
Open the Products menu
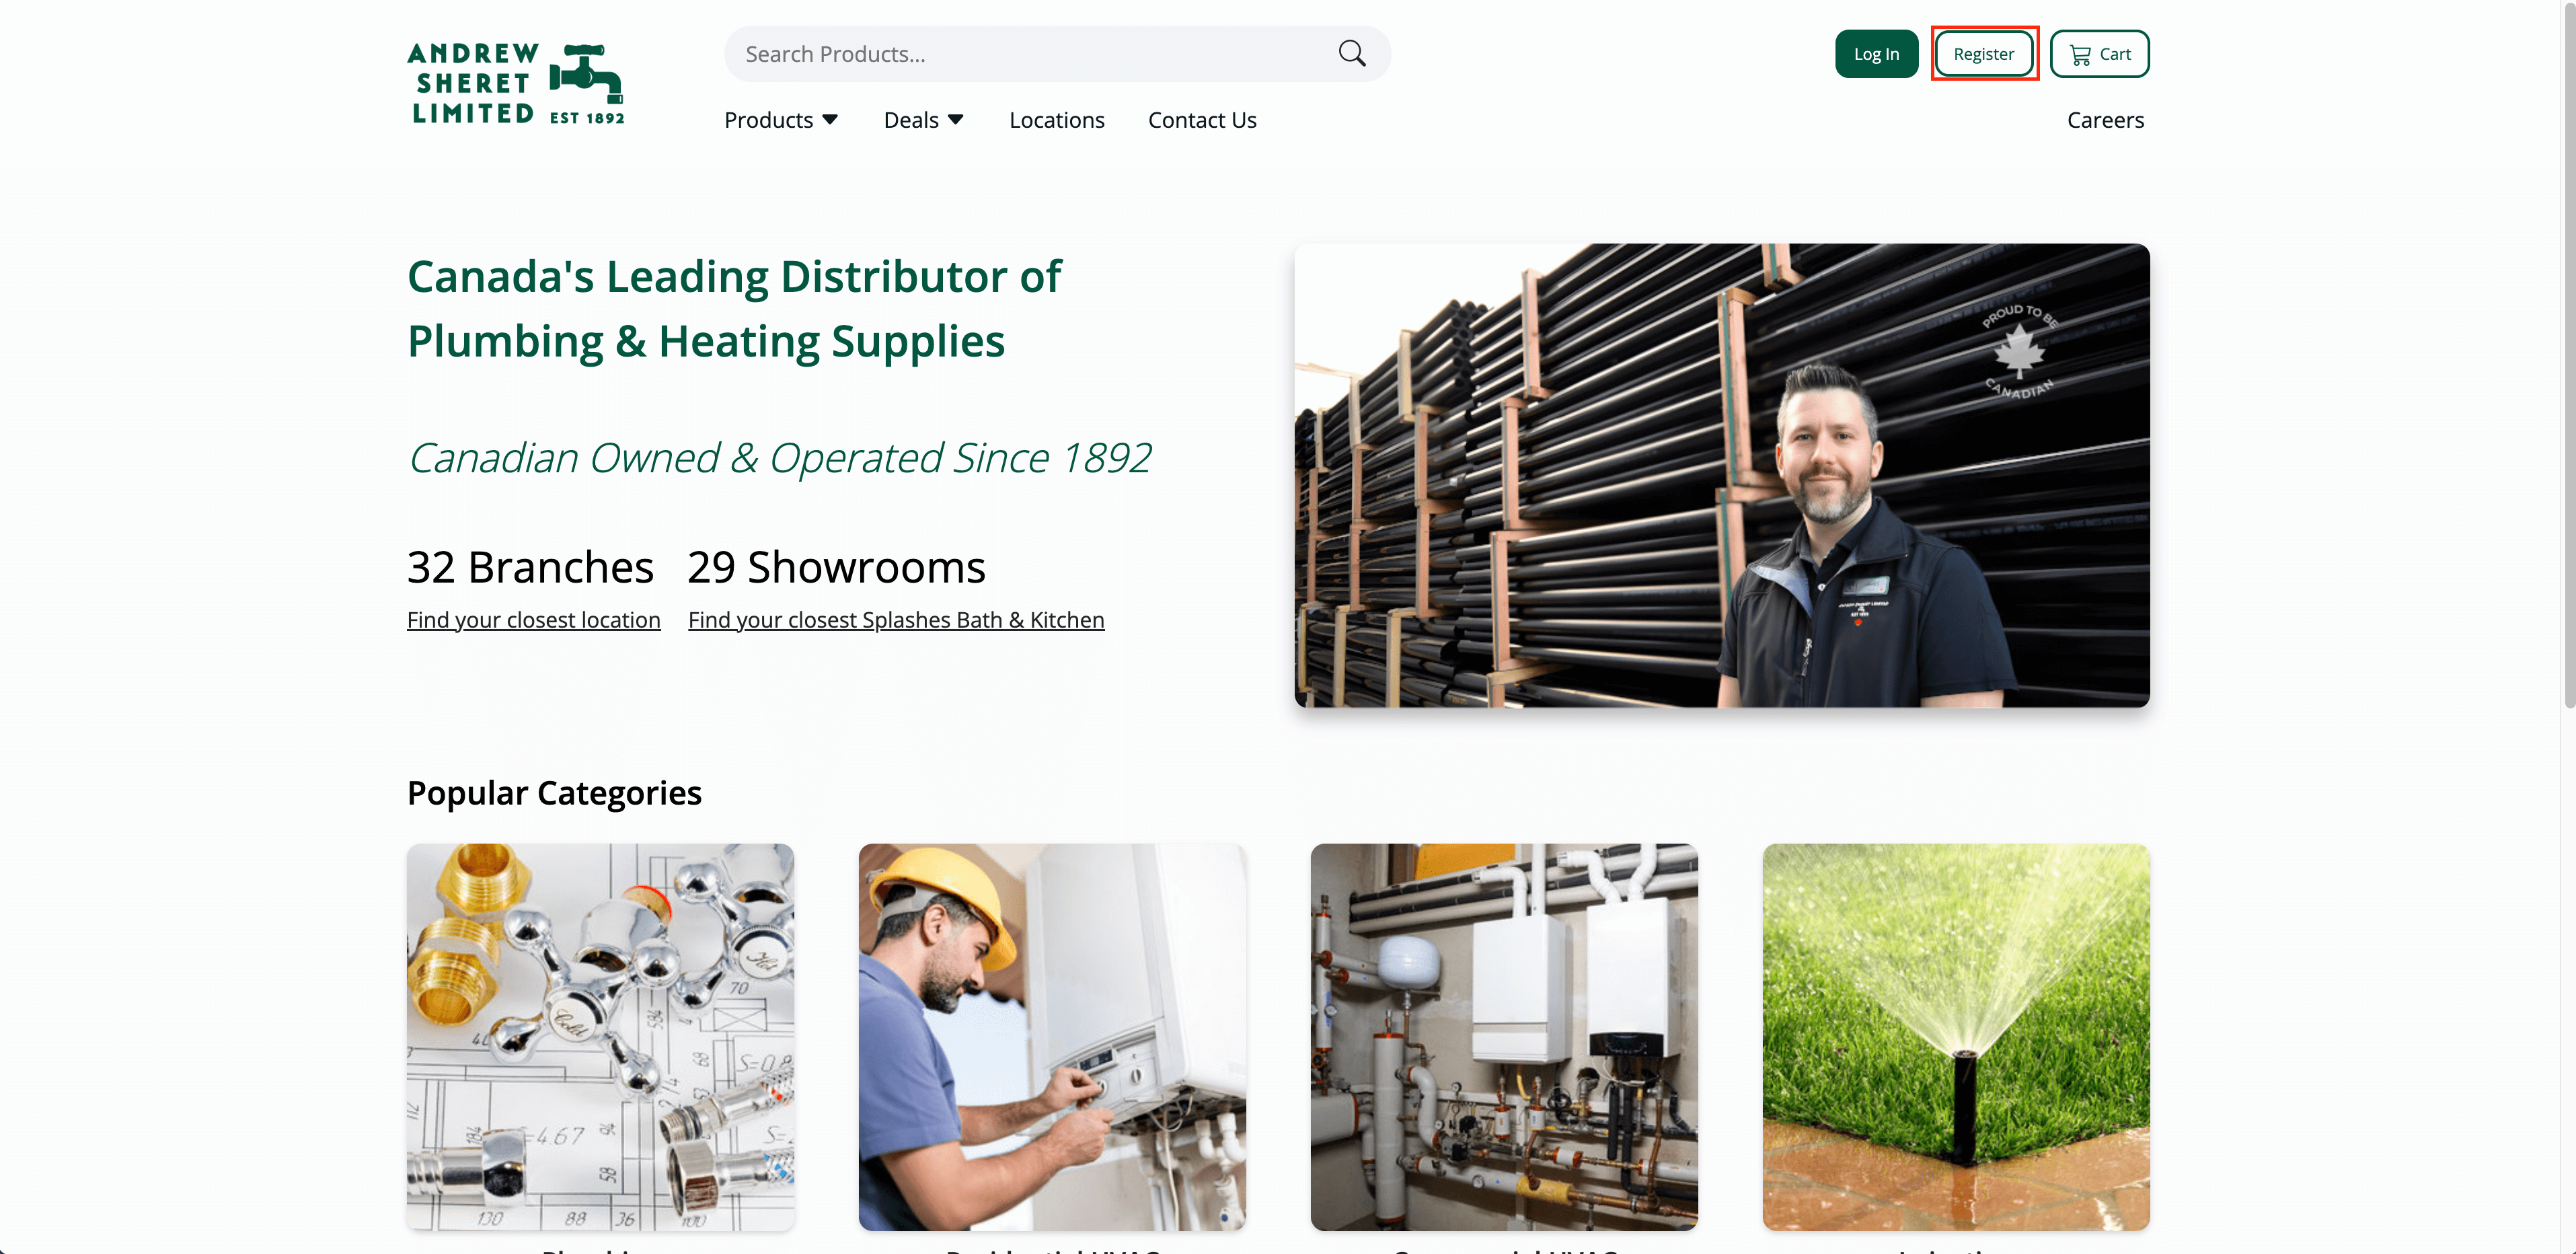(781, 120)
